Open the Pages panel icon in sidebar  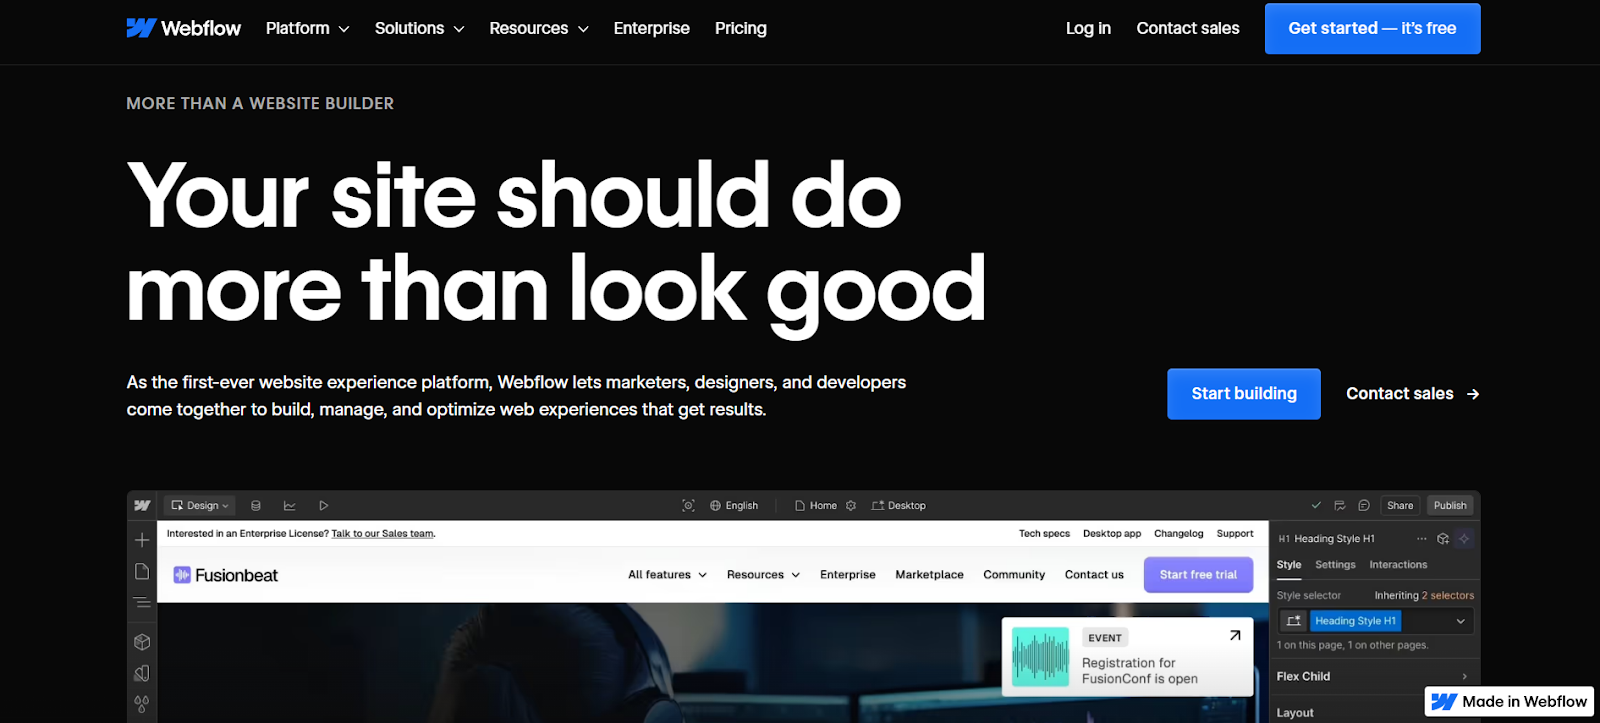click(x=142, y=571)
